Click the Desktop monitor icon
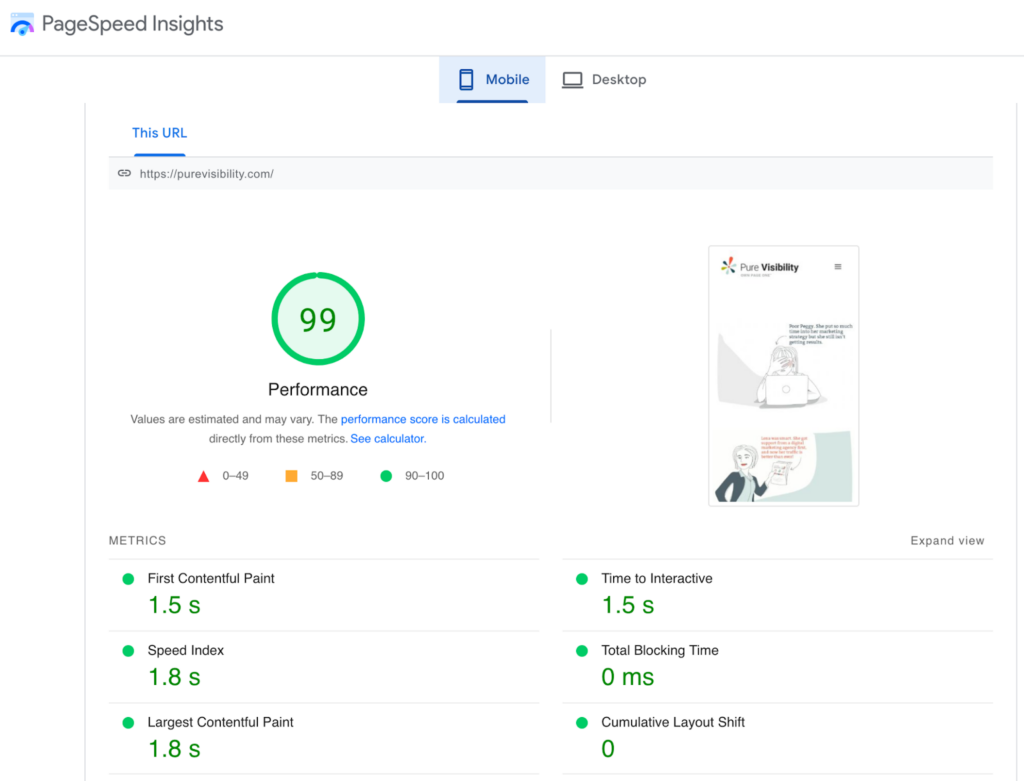 572,78
